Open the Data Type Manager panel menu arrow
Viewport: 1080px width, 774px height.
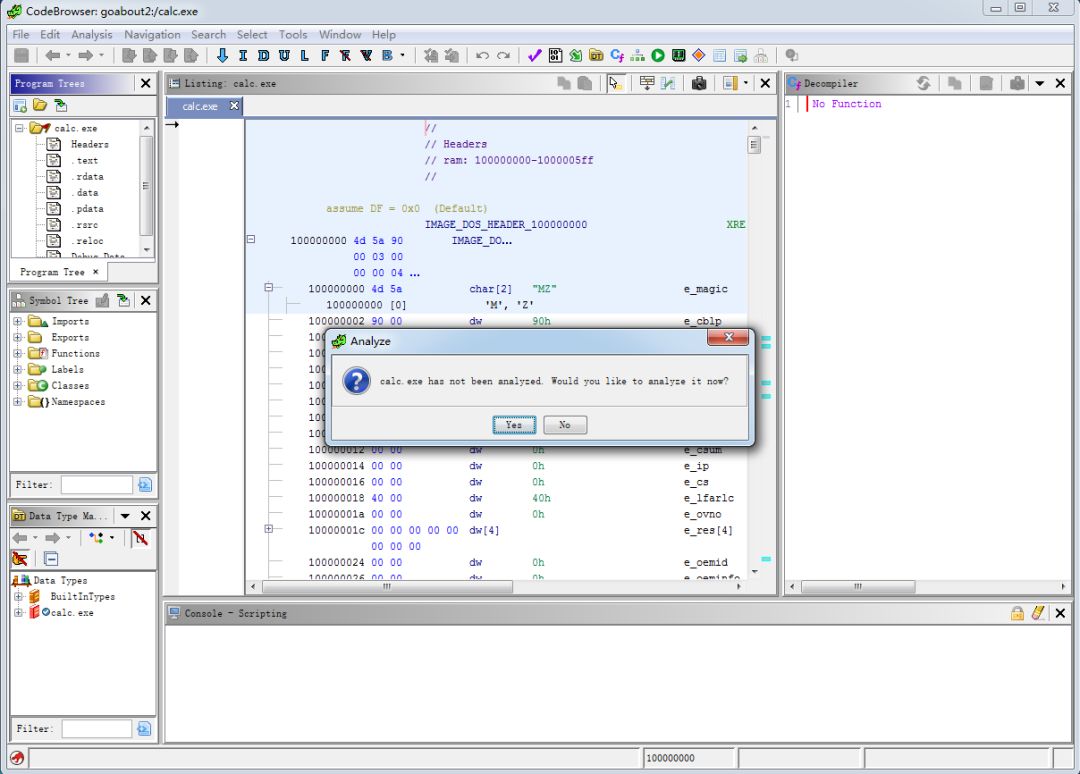point(125,516)
